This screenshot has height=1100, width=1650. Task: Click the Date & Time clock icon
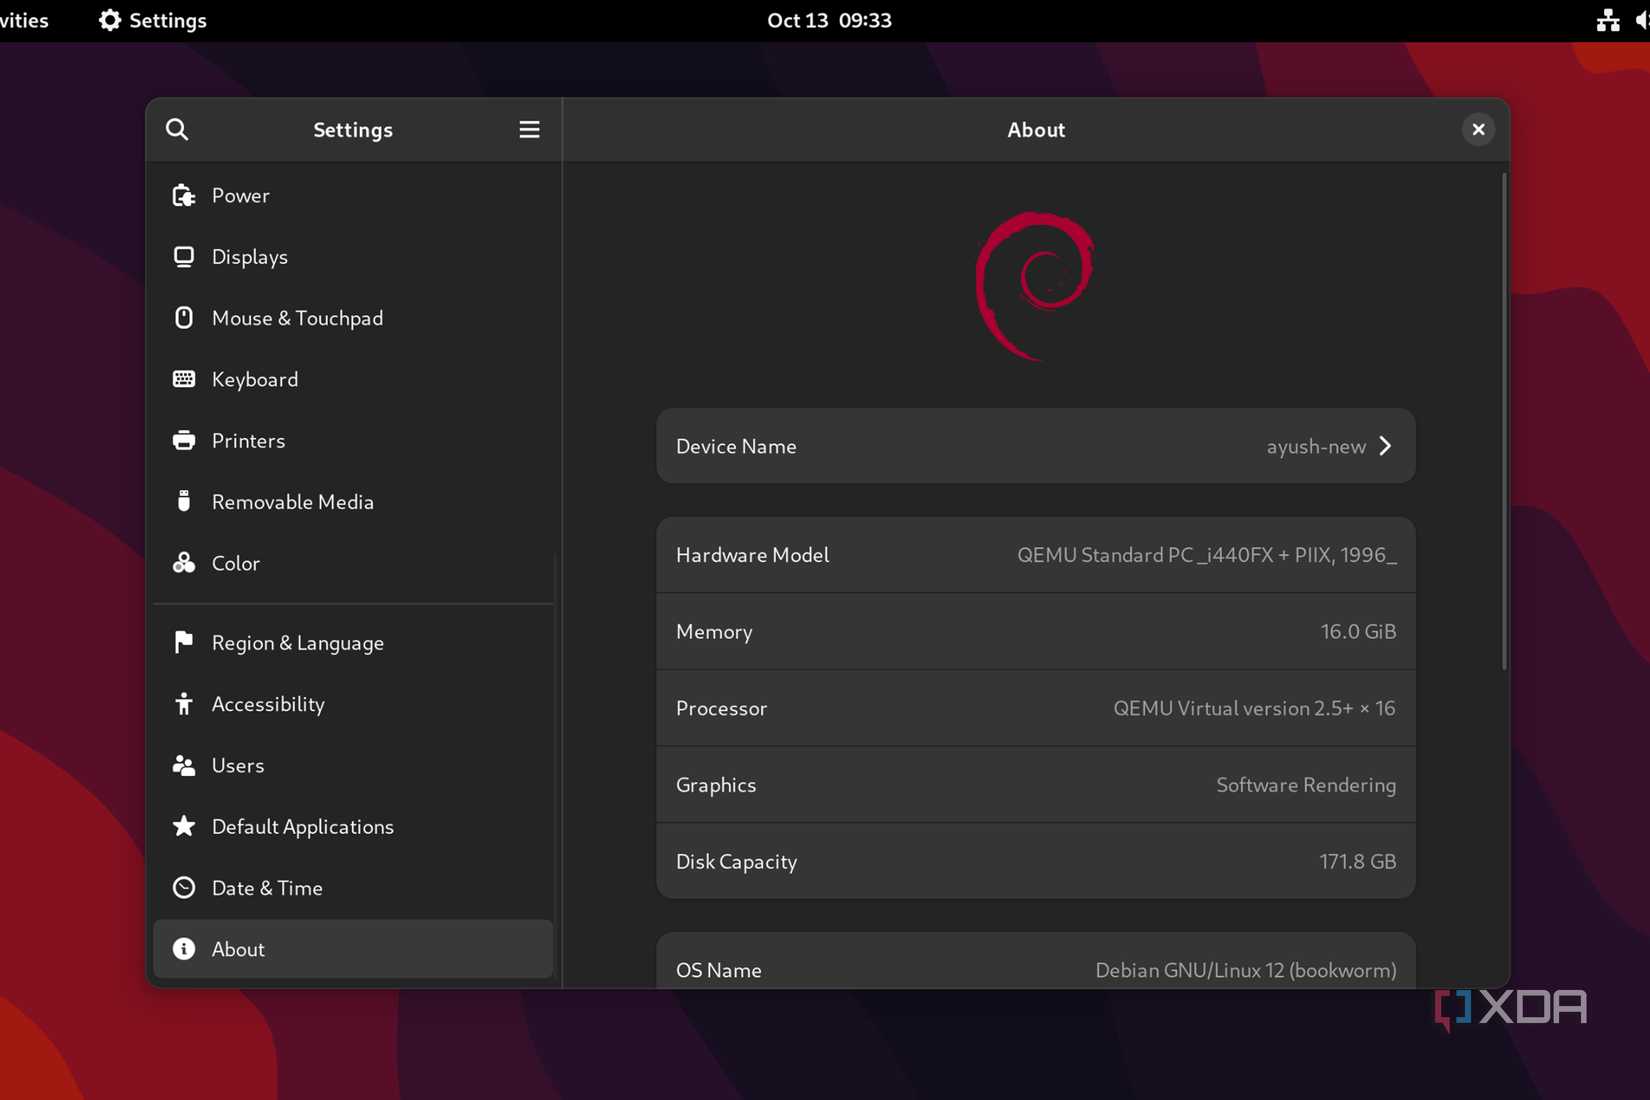[x=184, y=888]
